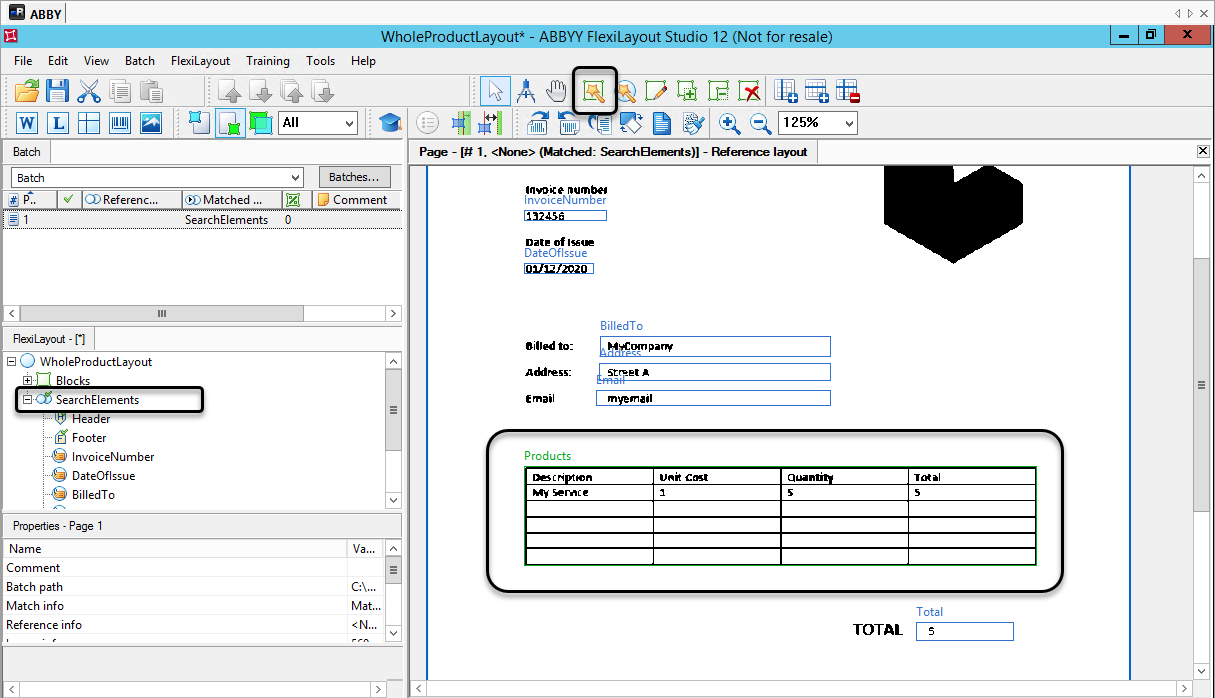Click the Open folder toolbar icon
This screenshot has height=698, width=1215.
click(x=27, y=91)
